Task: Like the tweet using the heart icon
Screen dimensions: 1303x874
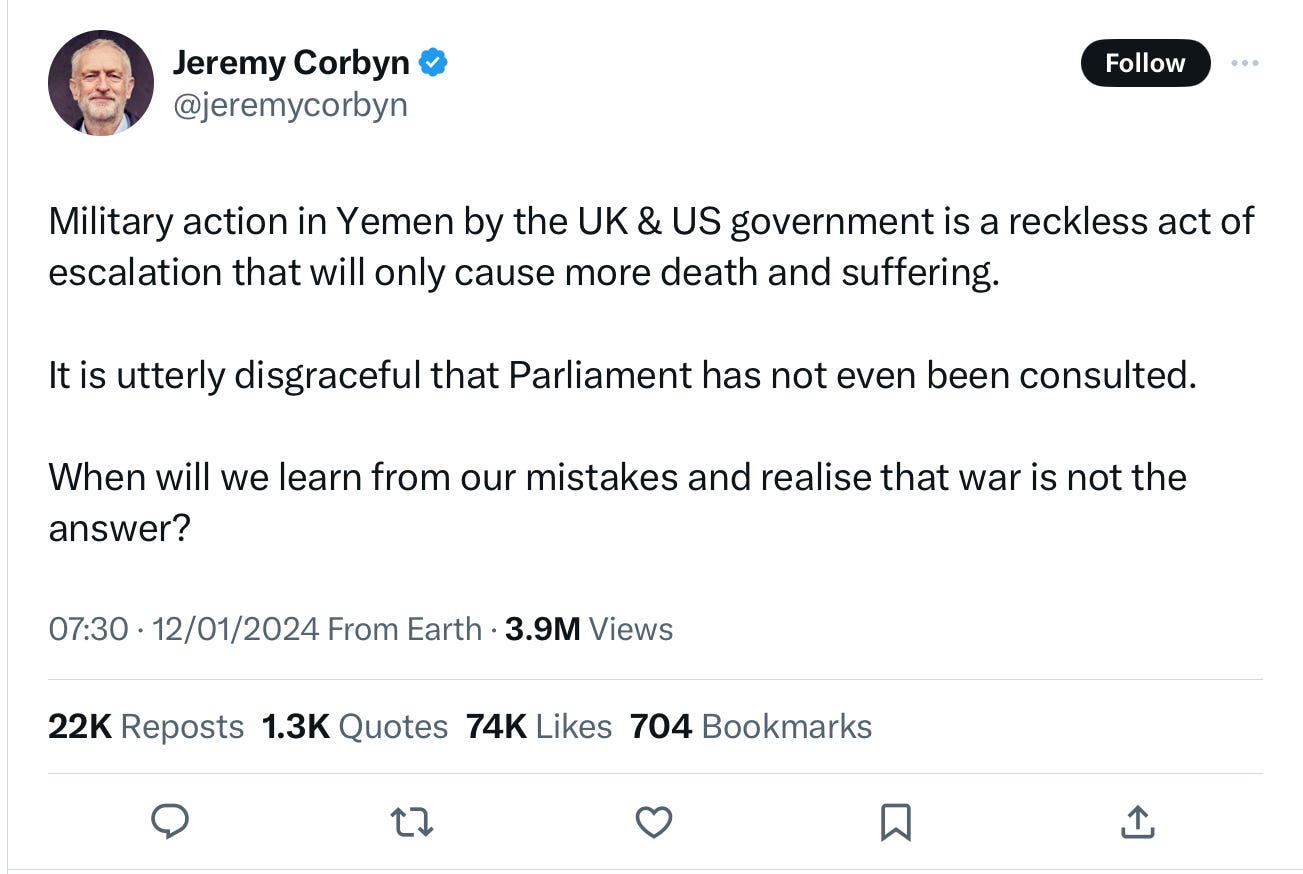Action: [654, 822]
